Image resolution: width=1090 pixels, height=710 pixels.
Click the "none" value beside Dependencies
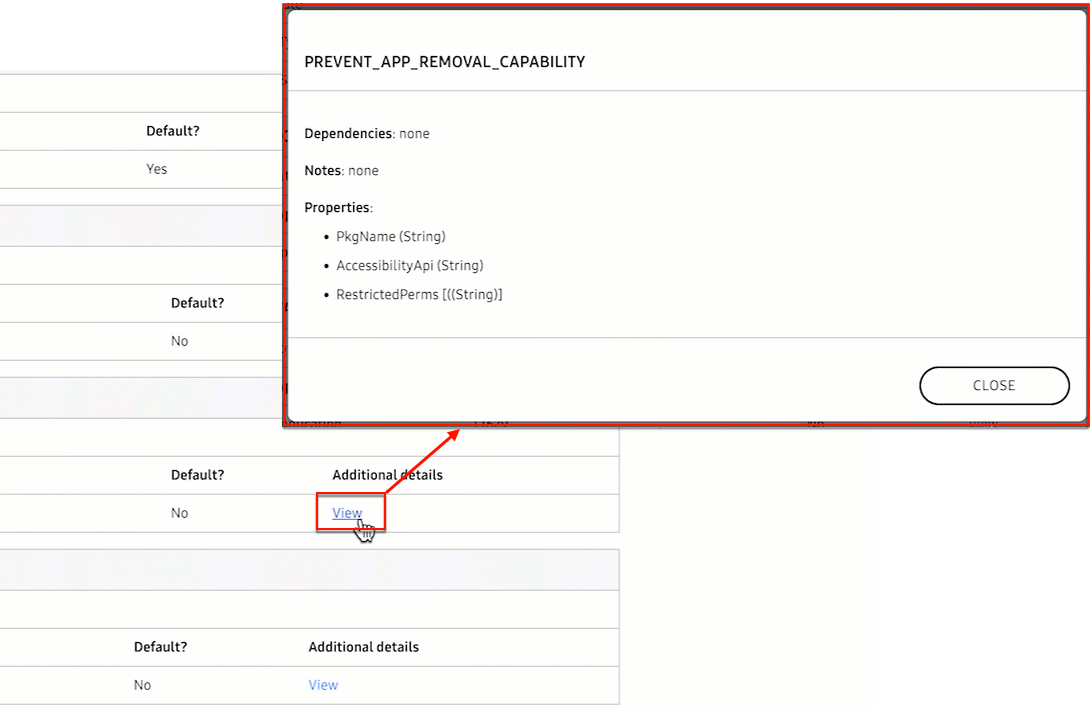click(414, 133)
